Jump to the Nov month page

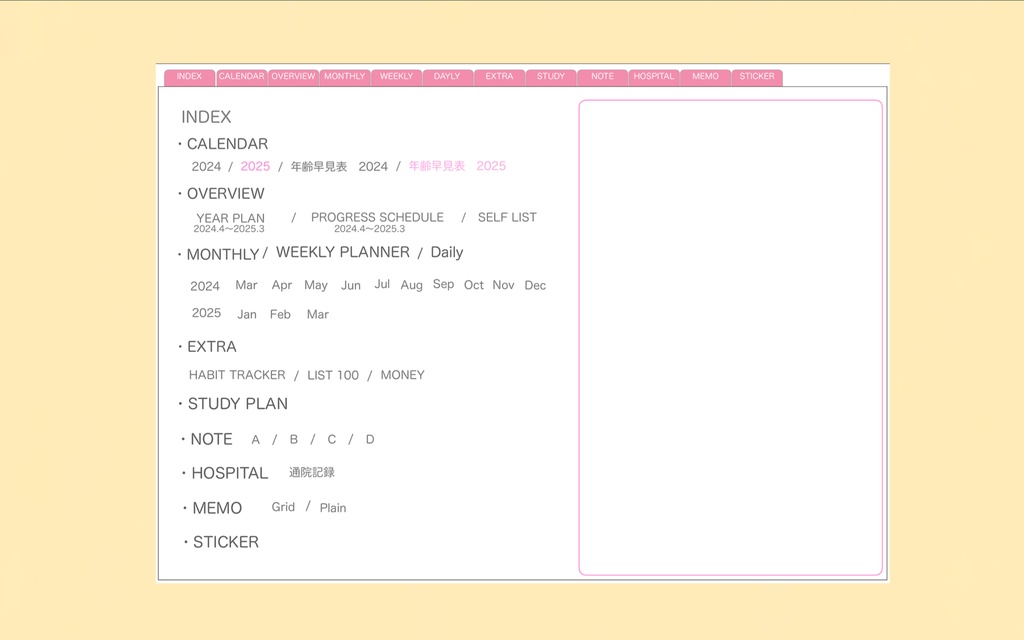point(503,285)
